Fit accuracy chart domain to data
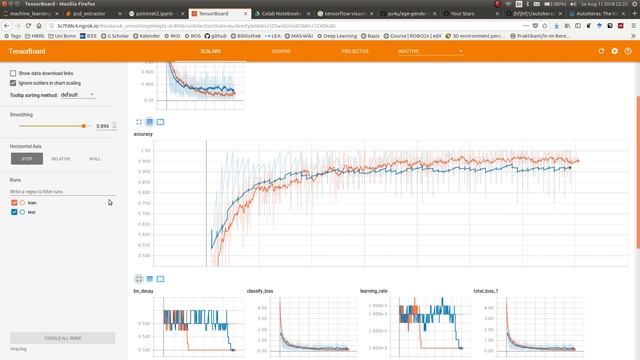Screen dimensions: 640x360 (x=160, y=122)
